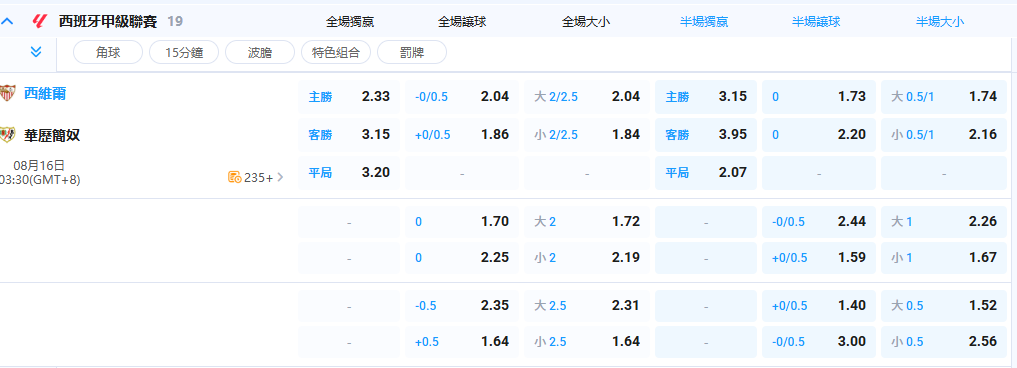
Task: Open the 全場獨贏 column header
Action: [350, 21]
